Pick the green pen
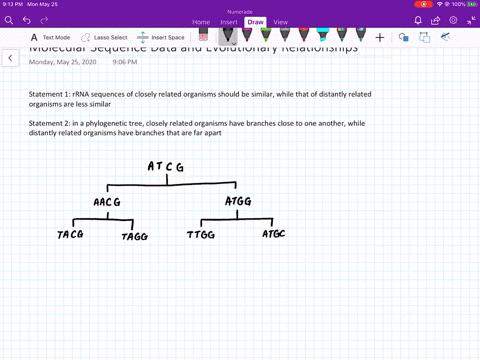Image resolution: width=480 pixels, height=360 pixels. coord(266,35)
